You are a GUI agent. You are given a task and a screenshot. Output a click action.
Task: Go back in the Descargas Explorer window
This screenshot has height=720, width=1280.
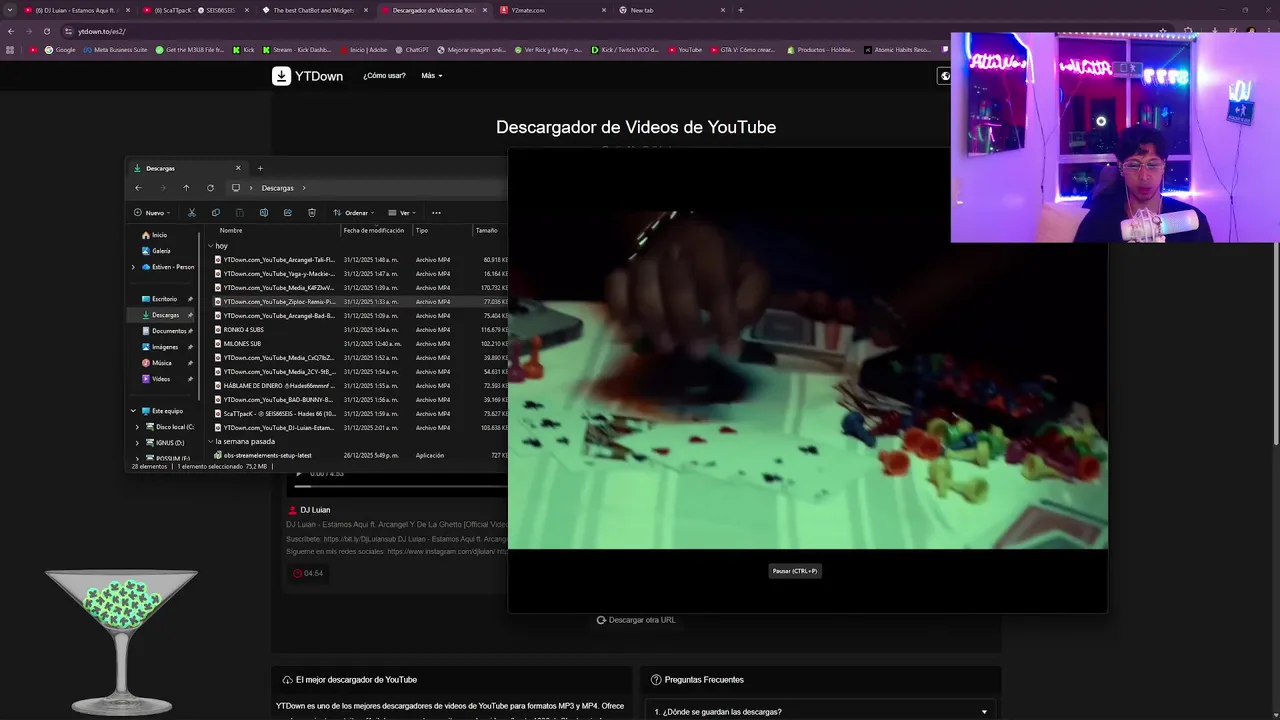tap(138, 188)
